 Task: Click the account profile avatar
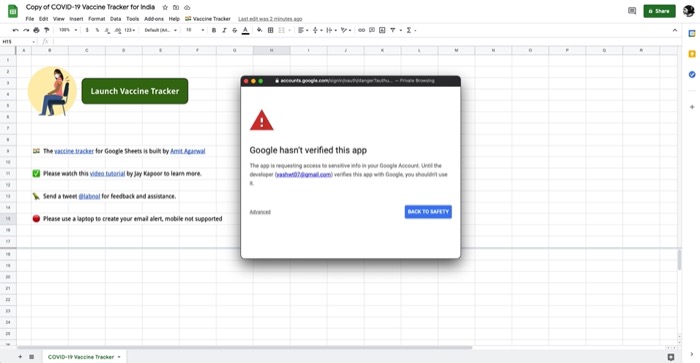pos(689,11)
